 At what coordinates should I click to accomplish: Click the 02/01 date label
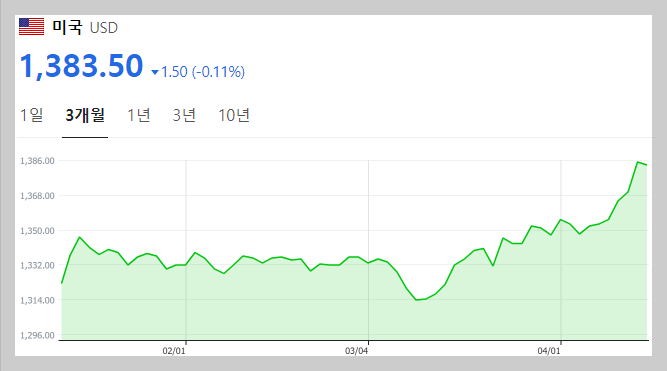(174, 351)
